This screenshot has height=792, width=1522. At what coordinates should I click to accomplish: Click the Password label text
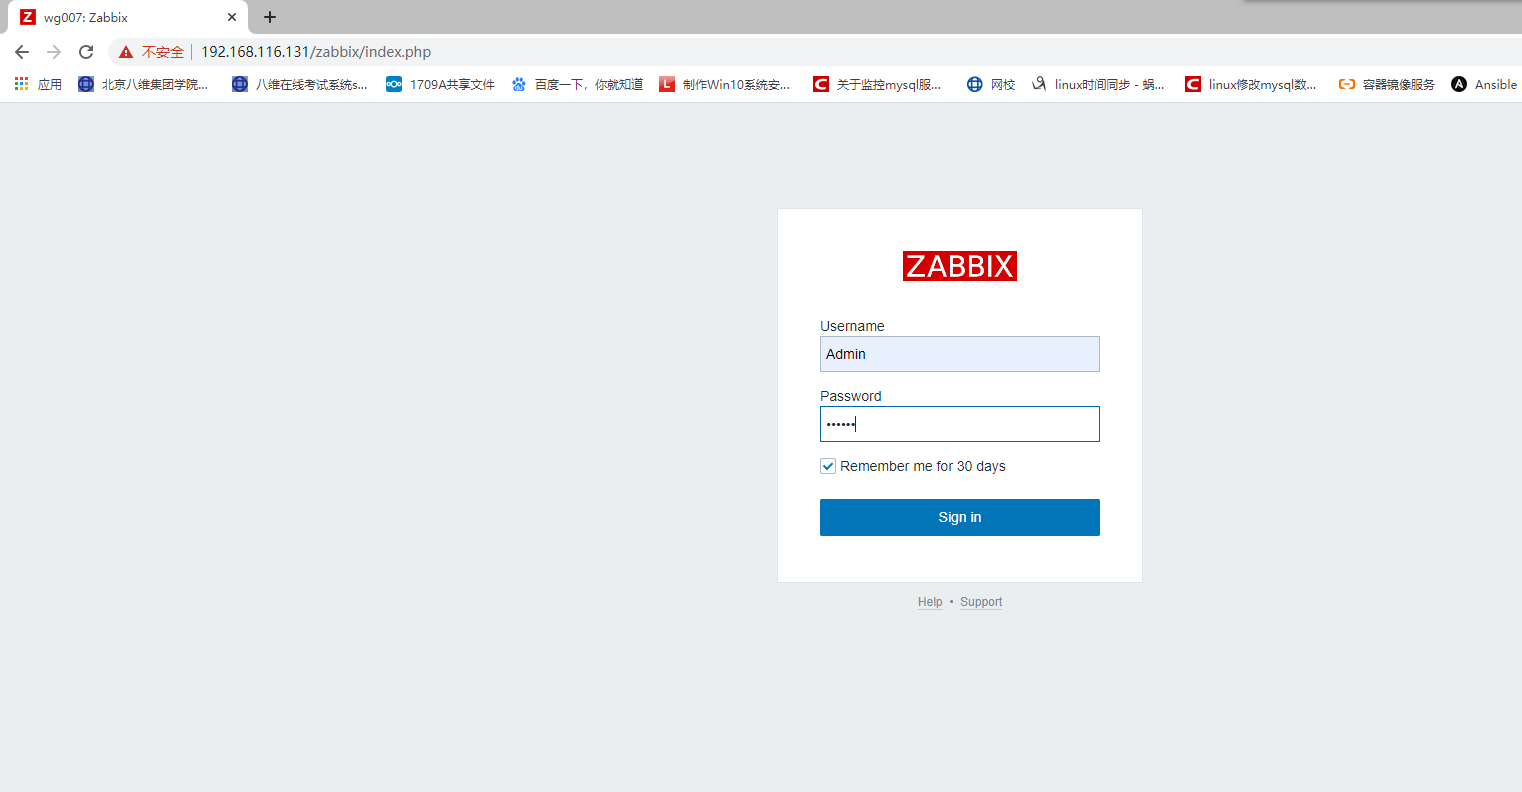point(851,396)
